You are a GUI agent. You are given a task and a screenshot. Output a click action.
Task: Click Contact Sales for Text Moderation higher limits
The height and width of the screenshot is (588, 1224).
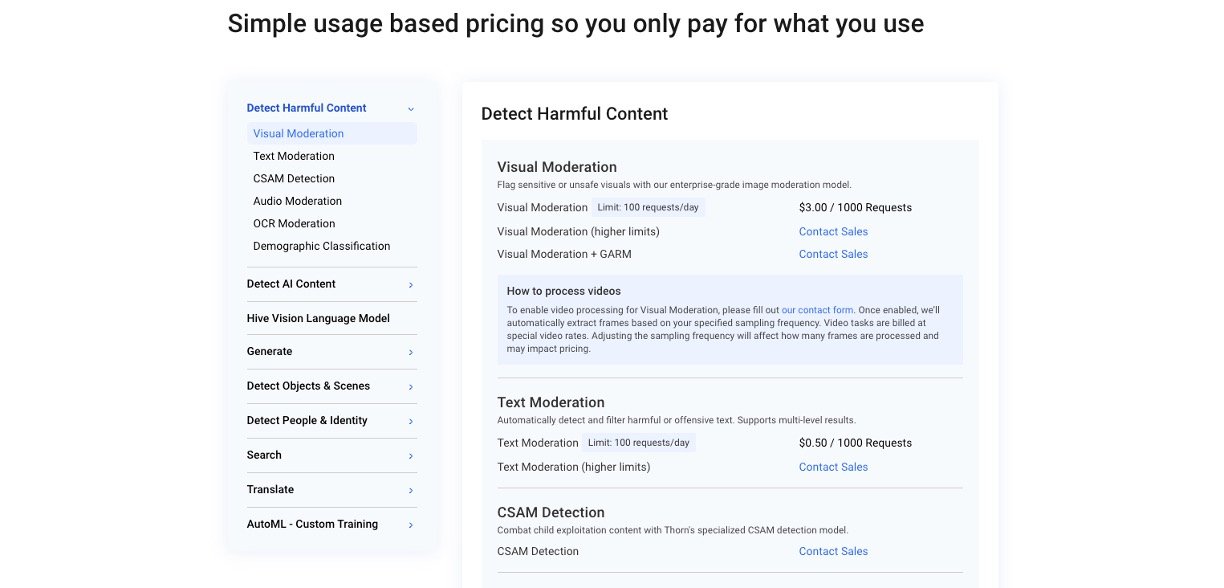click(x=833, y=467)
